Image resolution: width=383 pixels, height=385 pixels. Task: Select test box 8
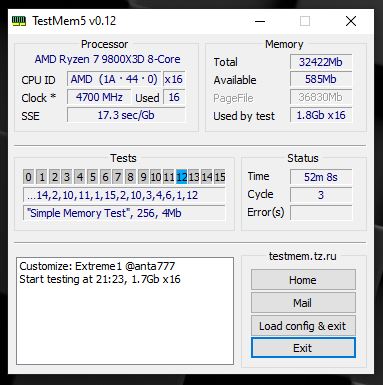tap(130, 177)
